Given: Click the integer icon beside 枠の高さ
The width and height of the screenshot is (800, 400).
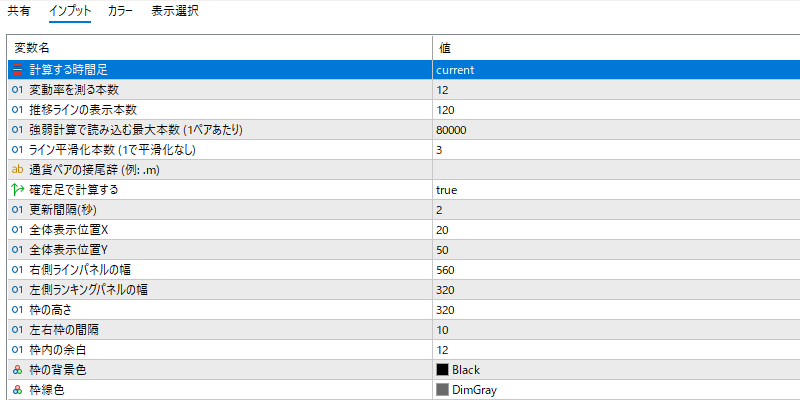Looking at the screenshot, I should coord(18,310).
